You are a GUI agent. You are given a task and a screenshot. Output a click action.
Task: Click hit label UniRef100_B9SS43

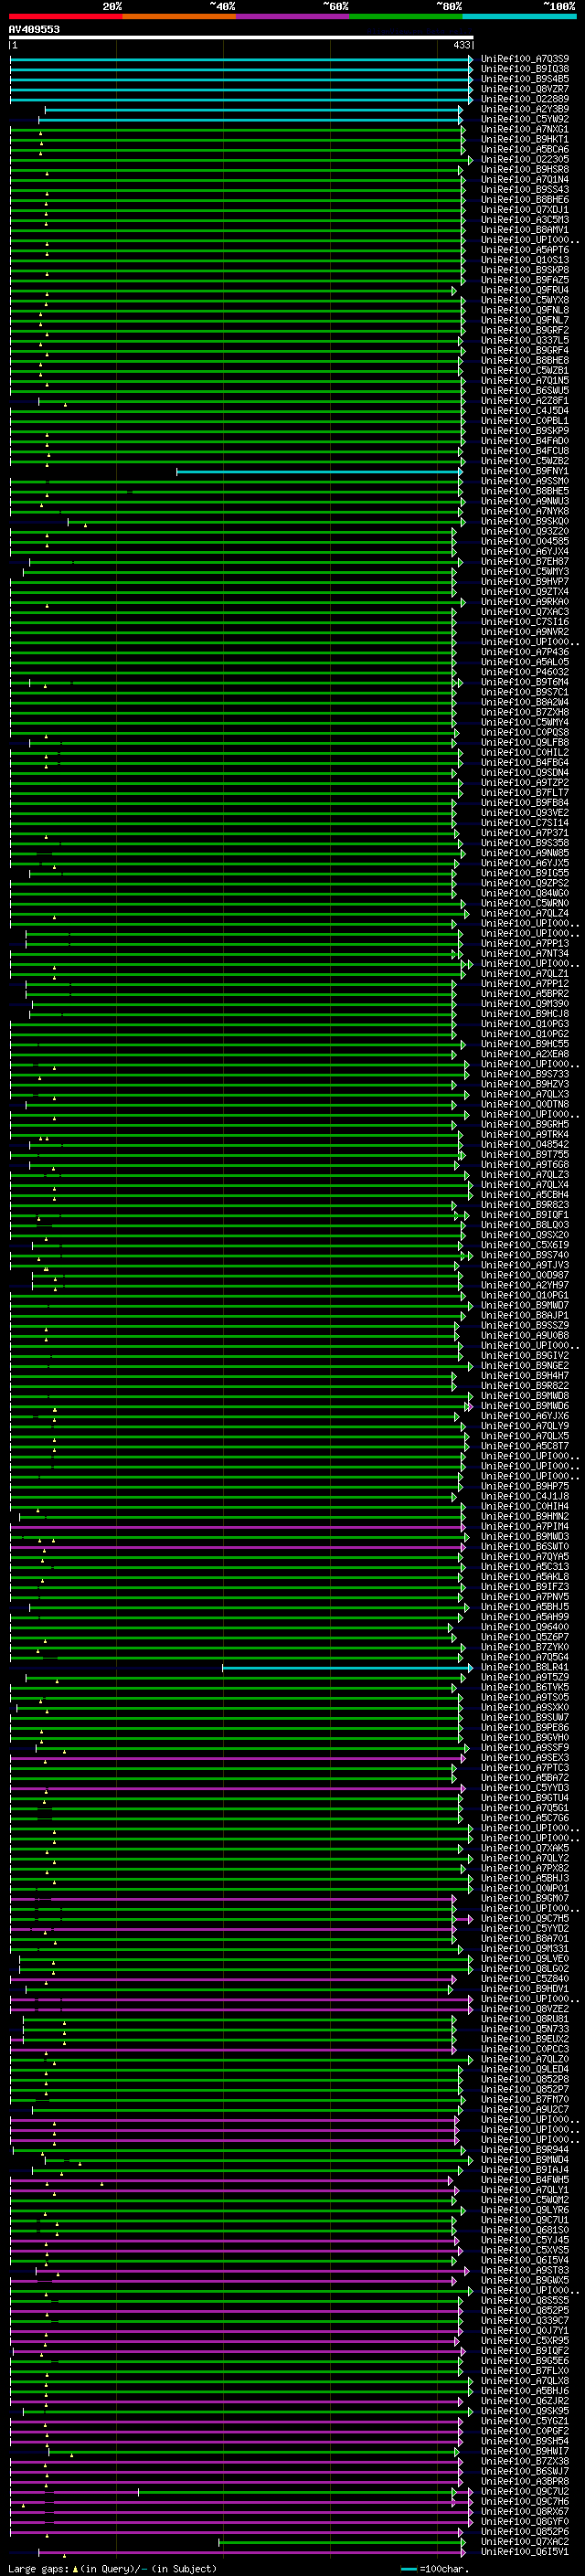(x=525, y=189)
